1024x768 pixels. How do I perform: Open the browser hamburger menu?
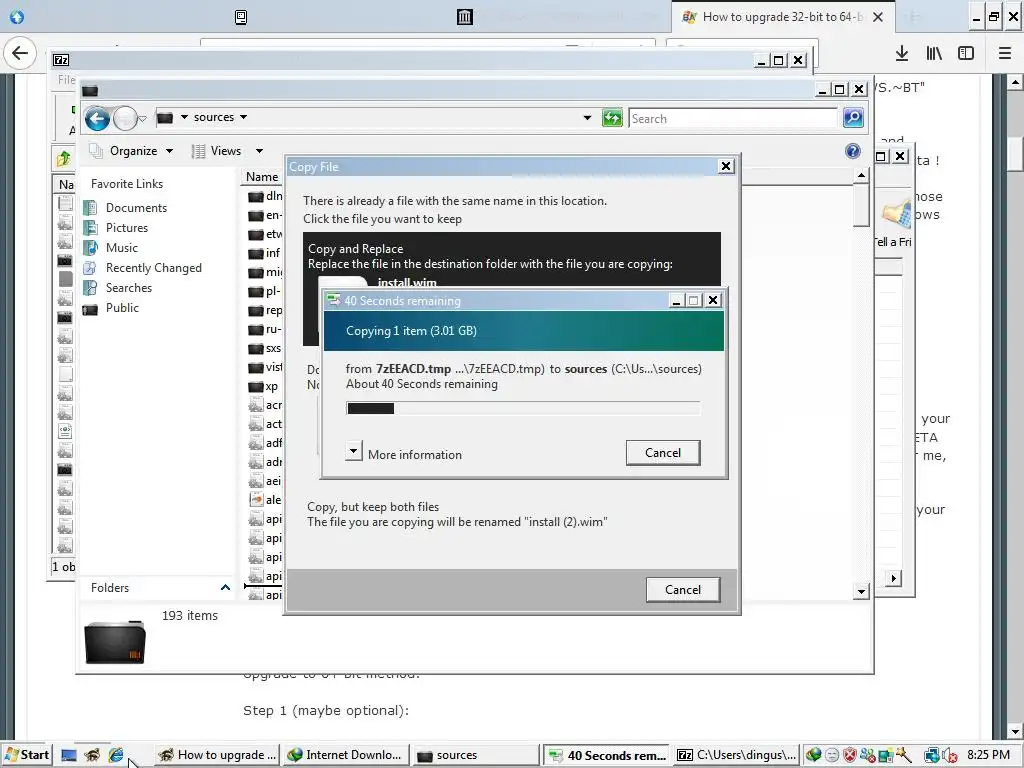1005,54
